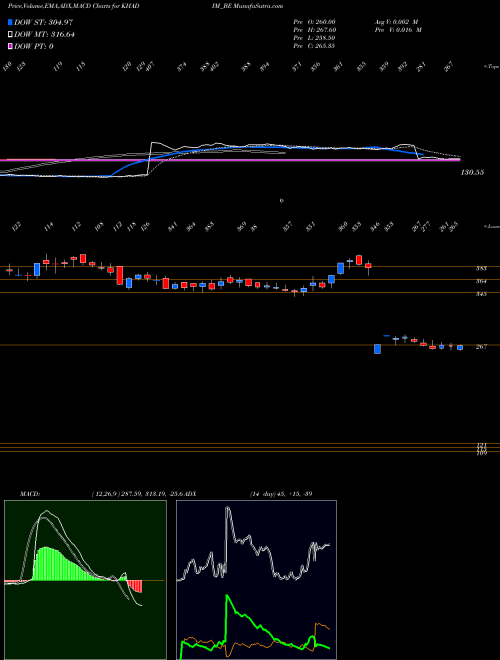Click the 364 price level label

click(481, 281)
